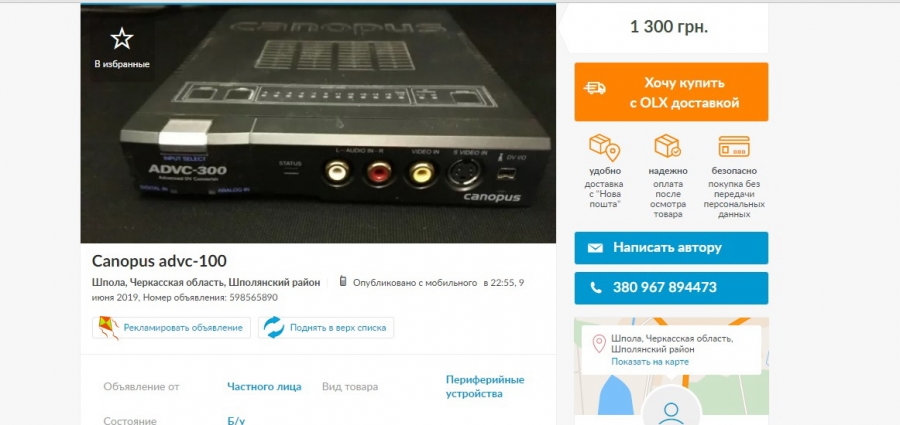Click the delivery truck icon
Viewport: 900px width, 425px height.
click(x=595, y=88)
